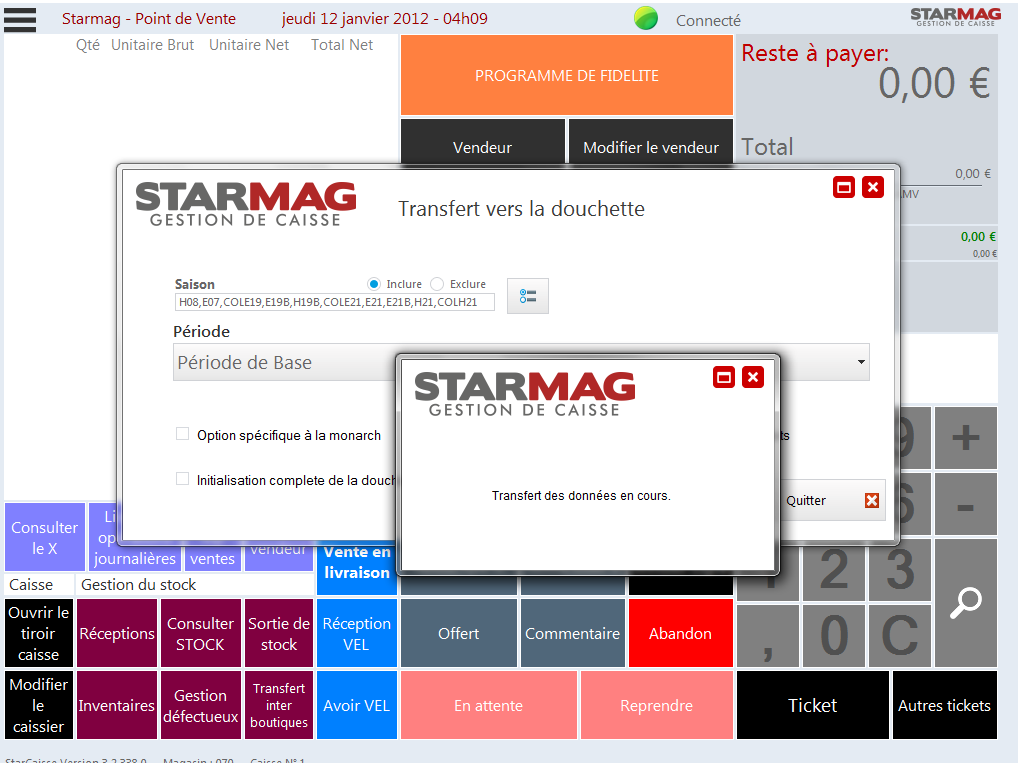Click the red Abandon button
This screenshot has width=1018, height=763.
point(680,633)
